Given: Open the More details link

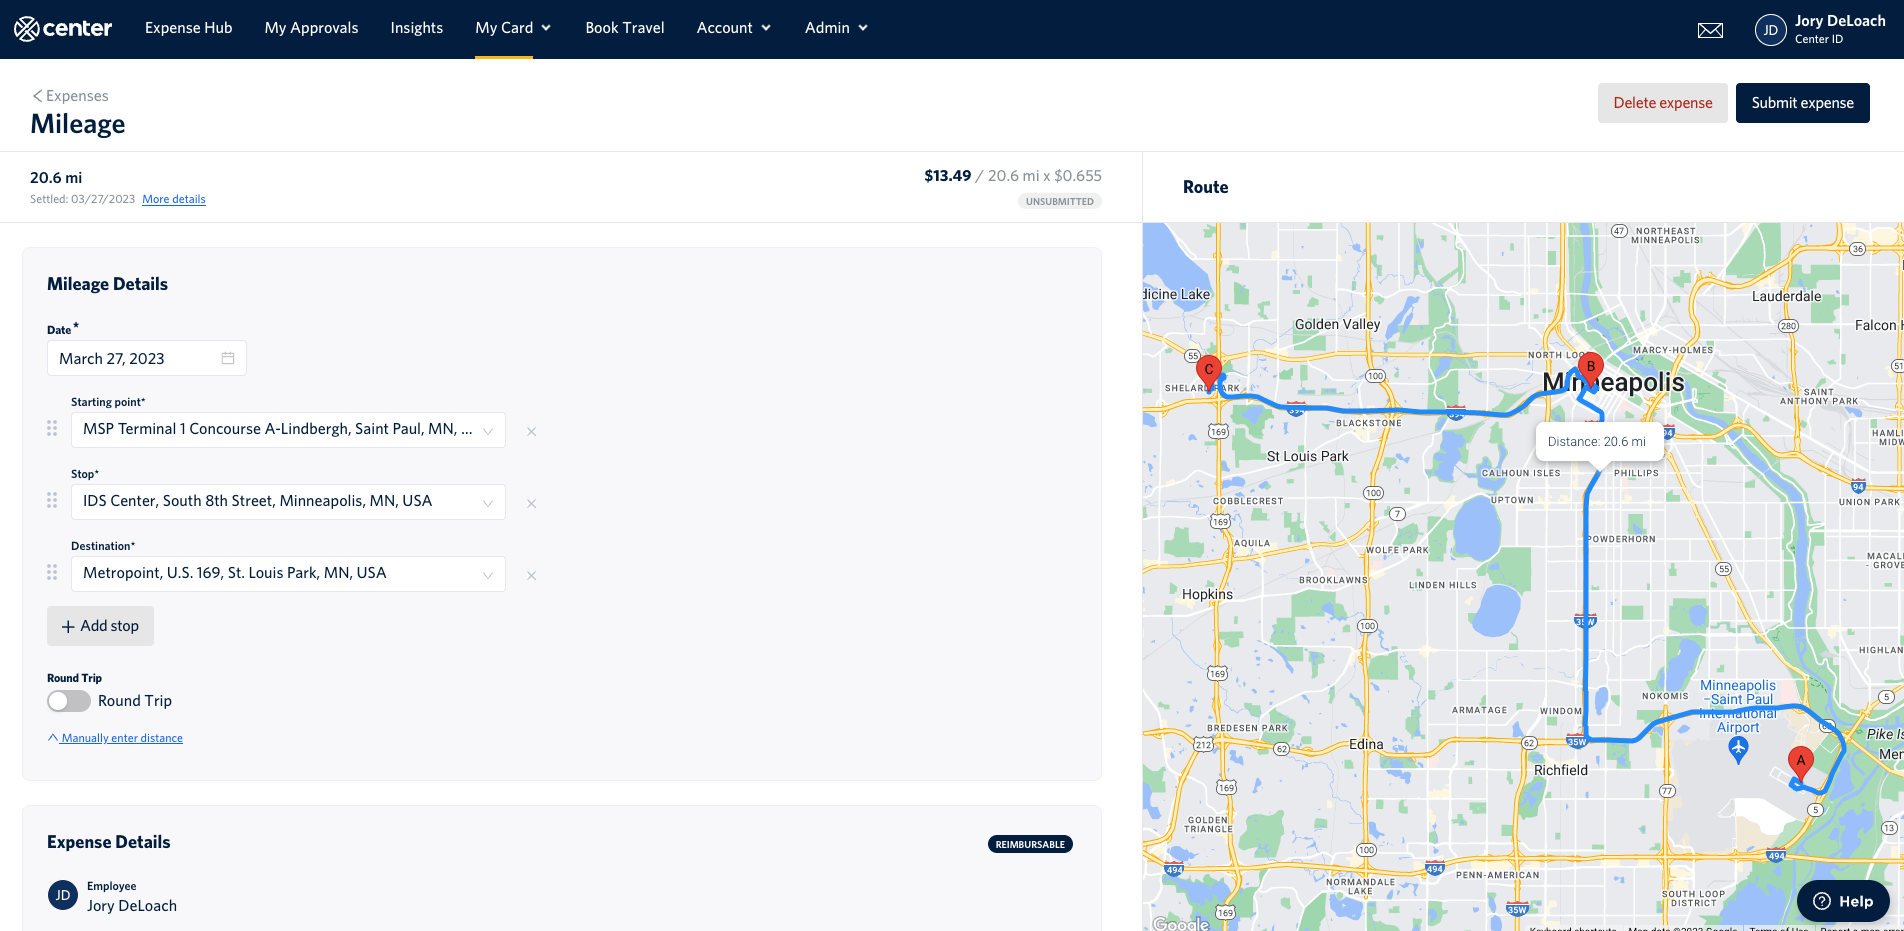Looking at the screenshot, I should click(x=174, y=200).
